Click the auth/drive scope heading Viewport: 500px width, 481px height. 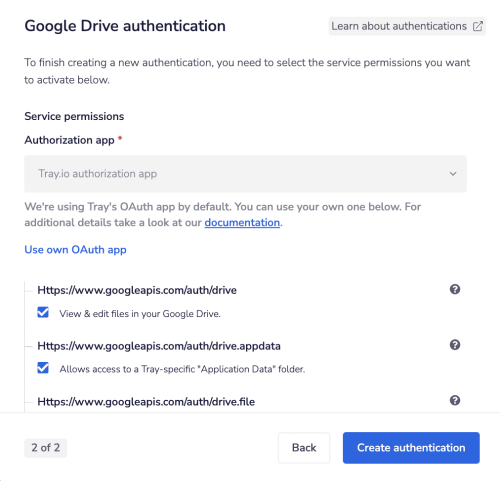137,290
